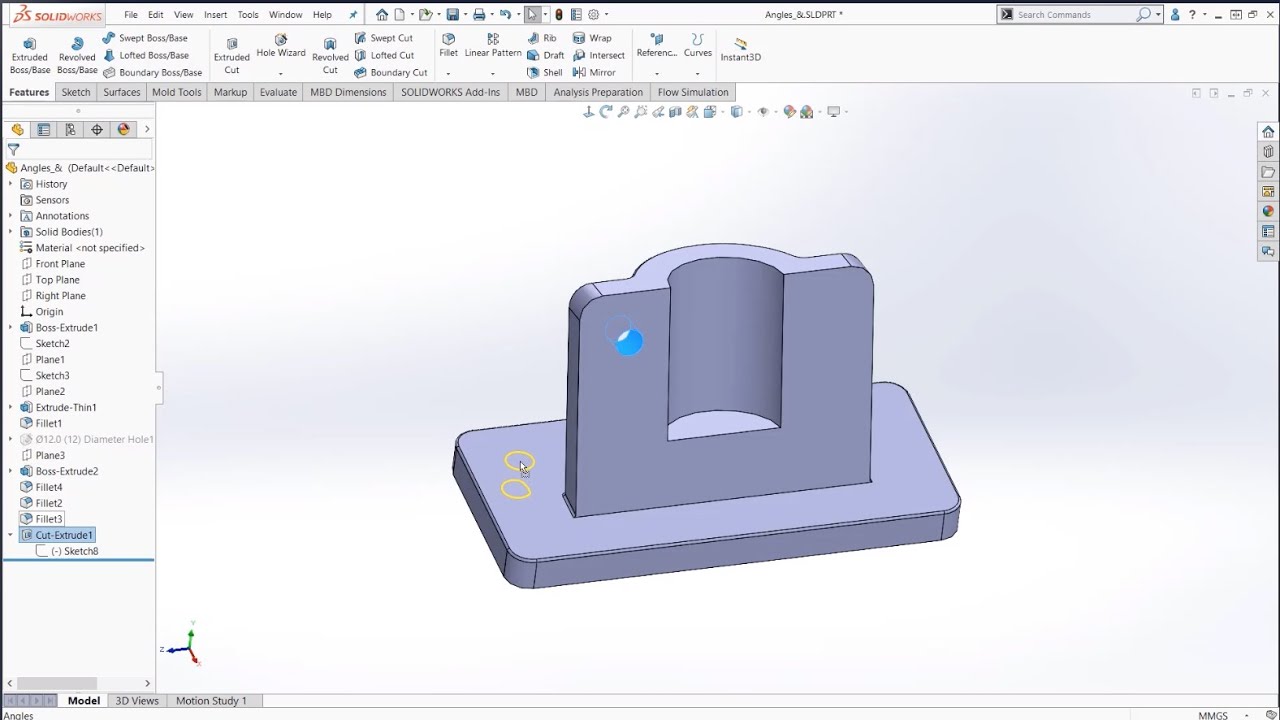
Task: Switch to the Surfaces tab
Action: point(122,92)
